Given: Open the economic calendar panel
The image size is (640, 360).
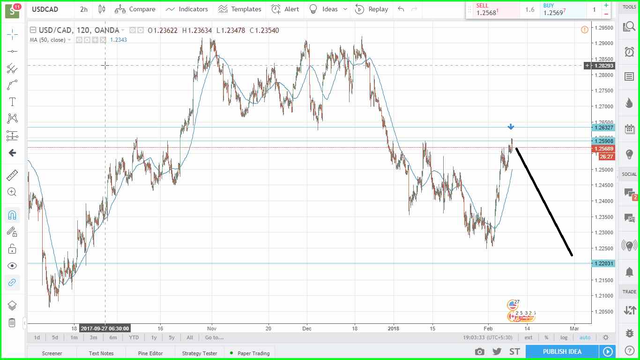Looking at the screenshot, I should [629, 129].
